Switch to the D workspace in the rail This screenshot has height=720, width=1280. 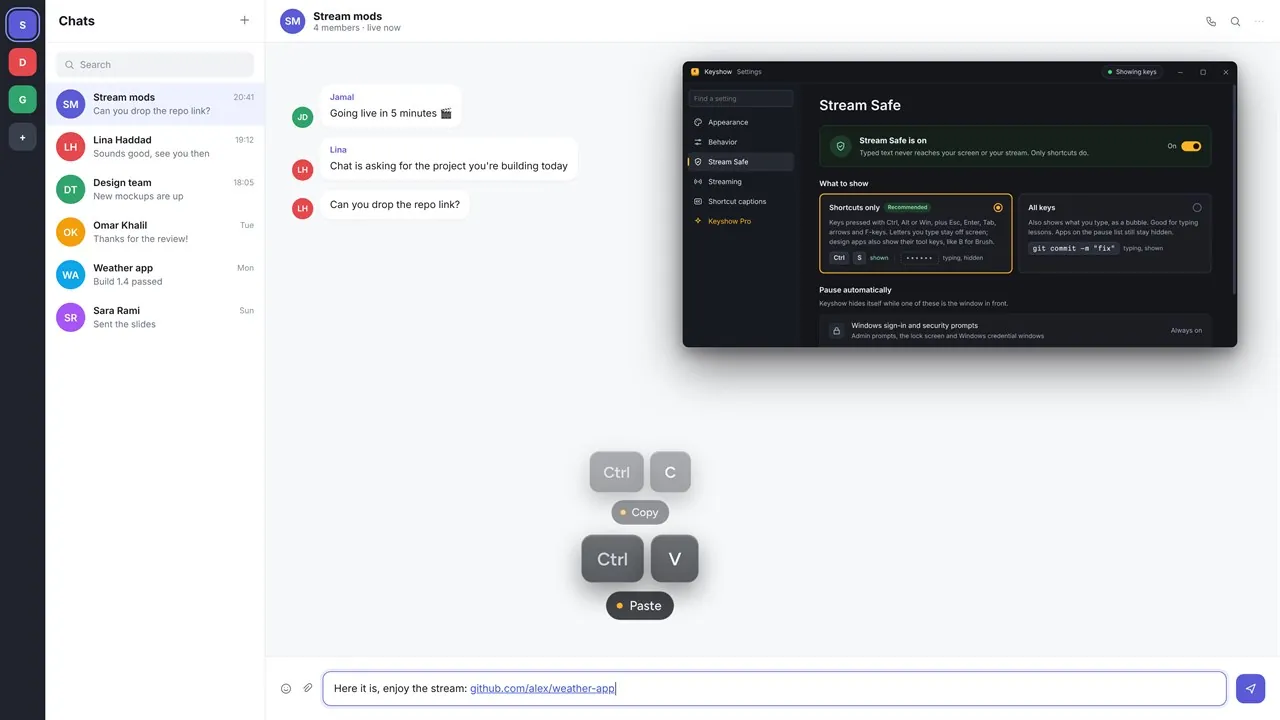tap(22, 62)
